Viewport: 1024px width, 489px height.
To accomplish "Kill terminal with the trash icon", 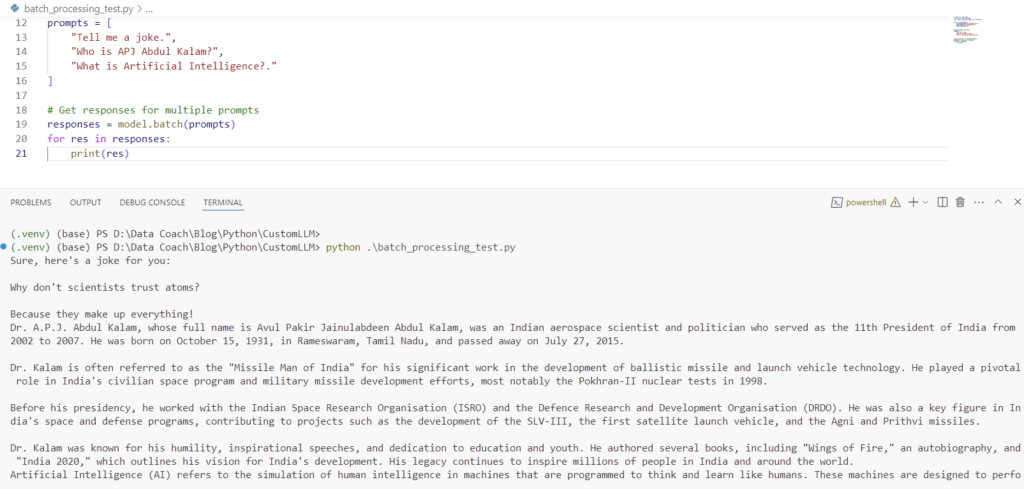I will pyautogui.click(x=960, y=202).
